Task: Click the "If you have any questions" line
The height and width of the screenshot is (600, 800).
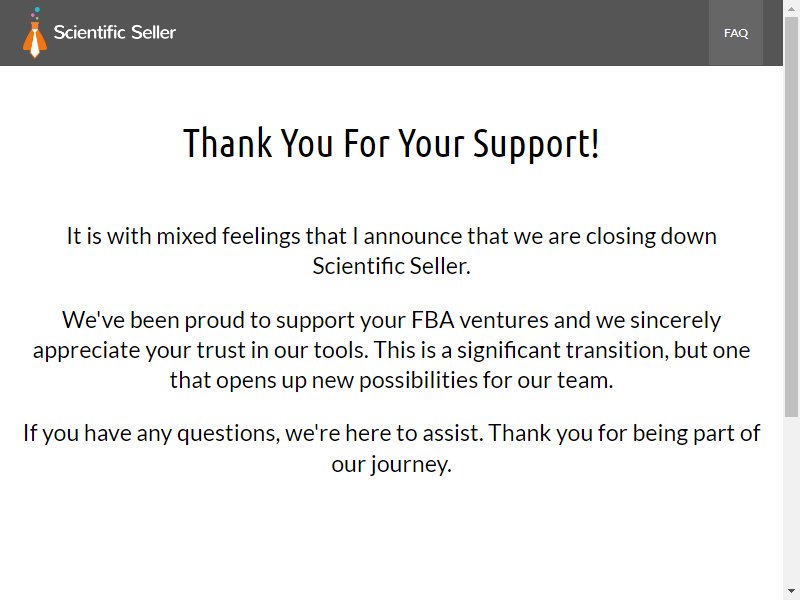Action: tap(391, 433)
